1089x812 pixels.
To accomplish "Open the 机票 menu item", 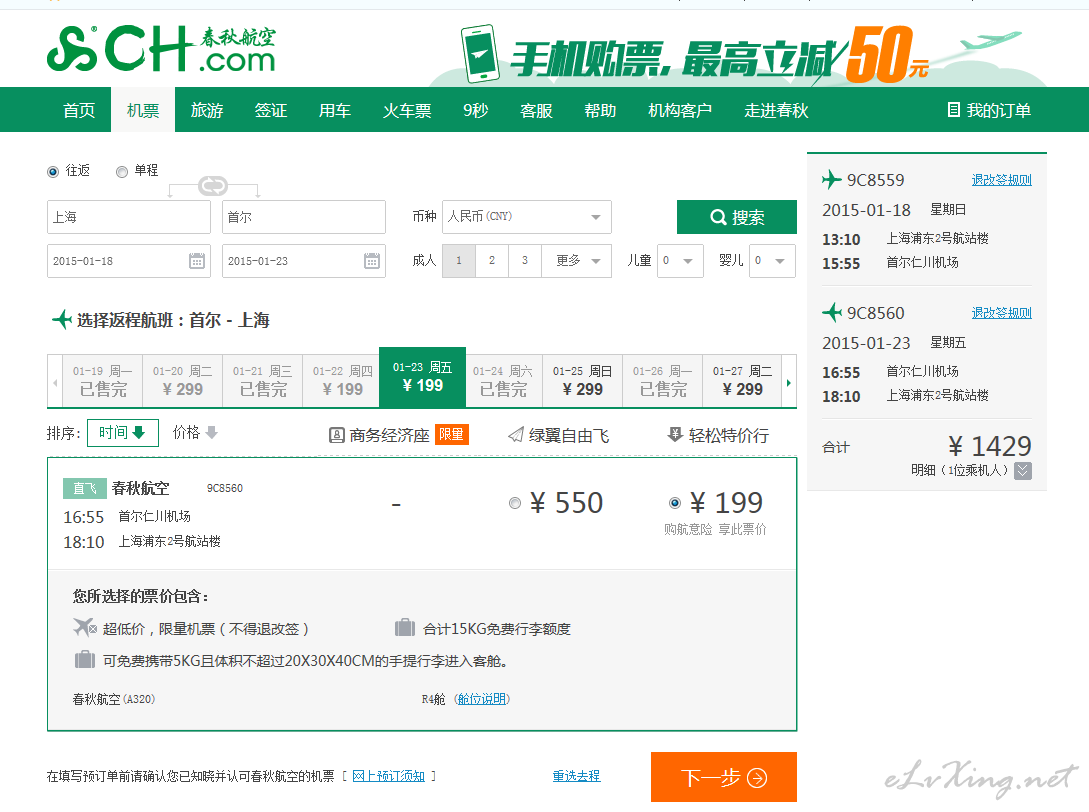I will click(x=142, y=110).
